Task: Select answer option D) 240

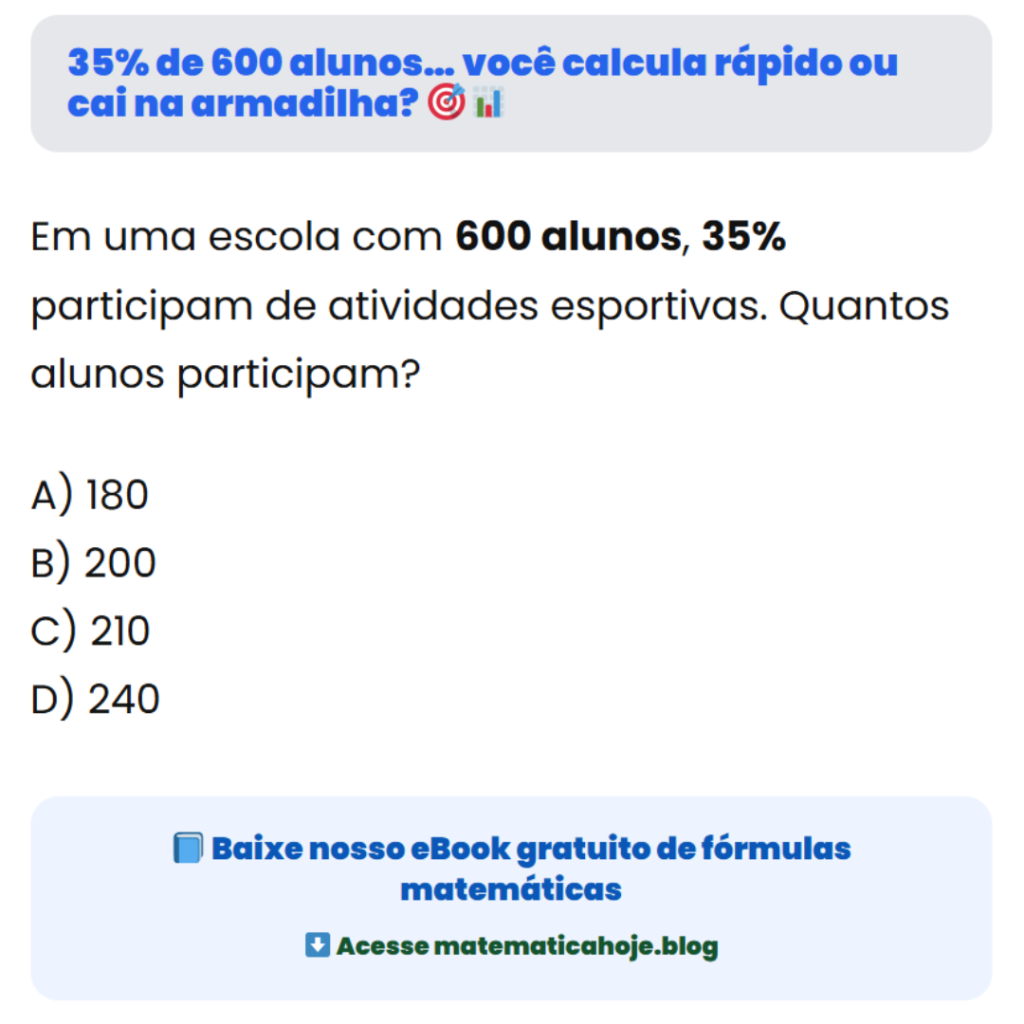Action: 95,699
